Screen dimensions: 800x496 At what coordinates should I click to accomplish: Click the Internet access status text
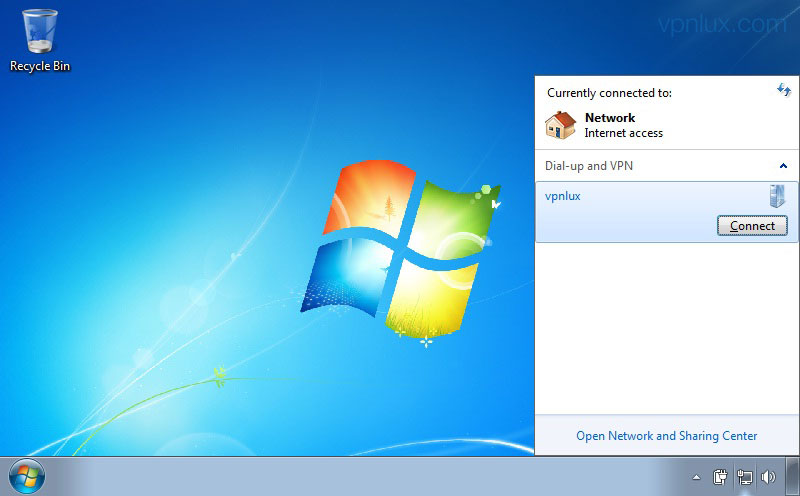point(623,133)
